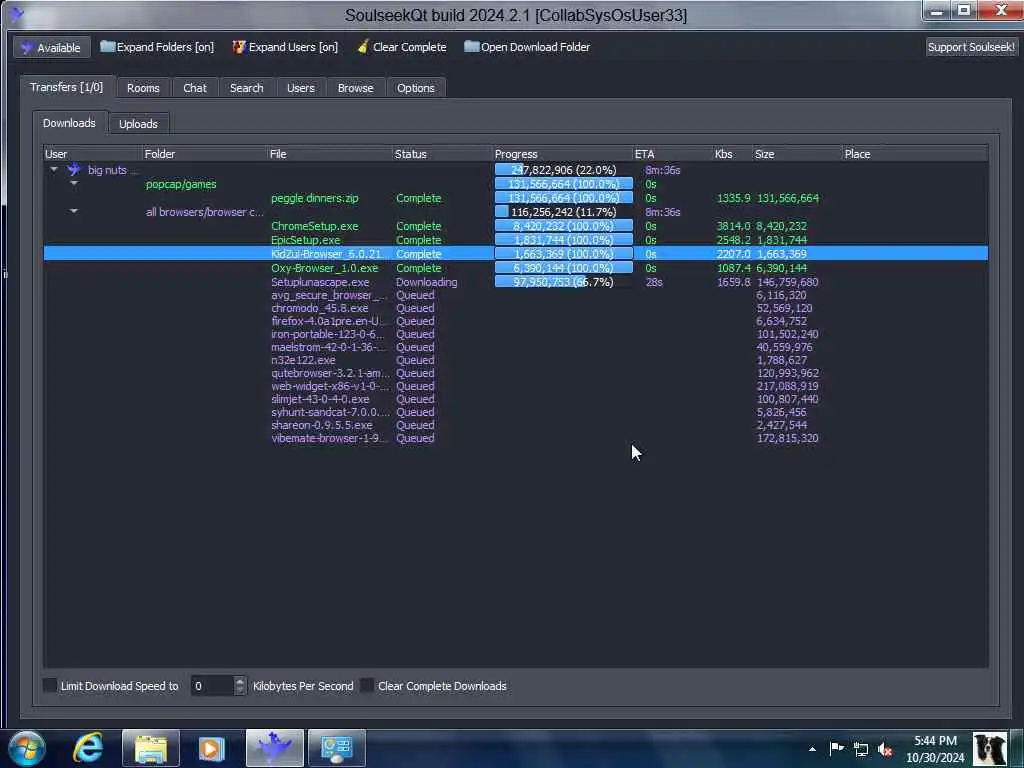1024x768 pixels.
Task: Sort by the Size column header
Action: click(797, 154)
